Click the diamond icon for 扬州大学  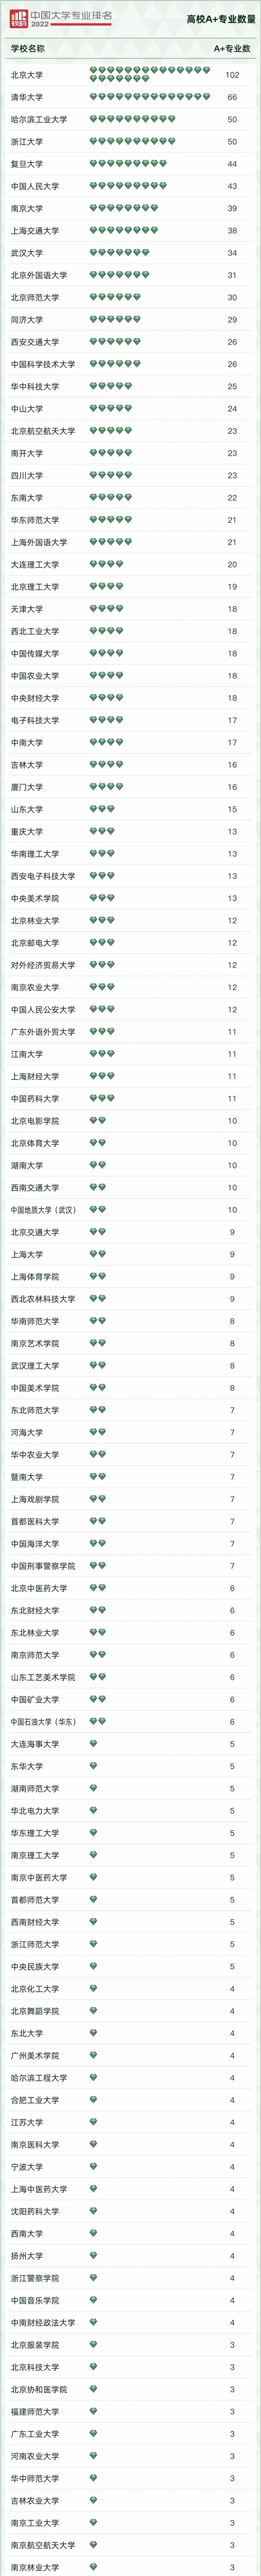pyautogui.click(x=94, y=2256)
